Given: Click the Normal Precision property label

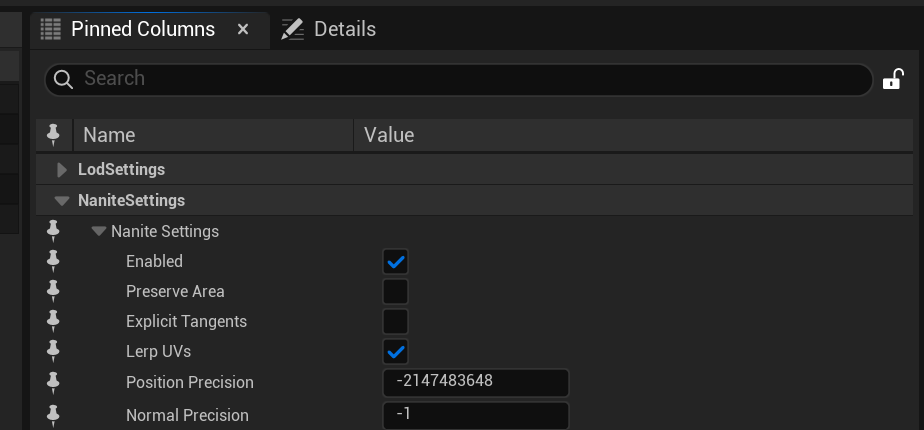Looking at the screenshot, I should tap(187, 415).
